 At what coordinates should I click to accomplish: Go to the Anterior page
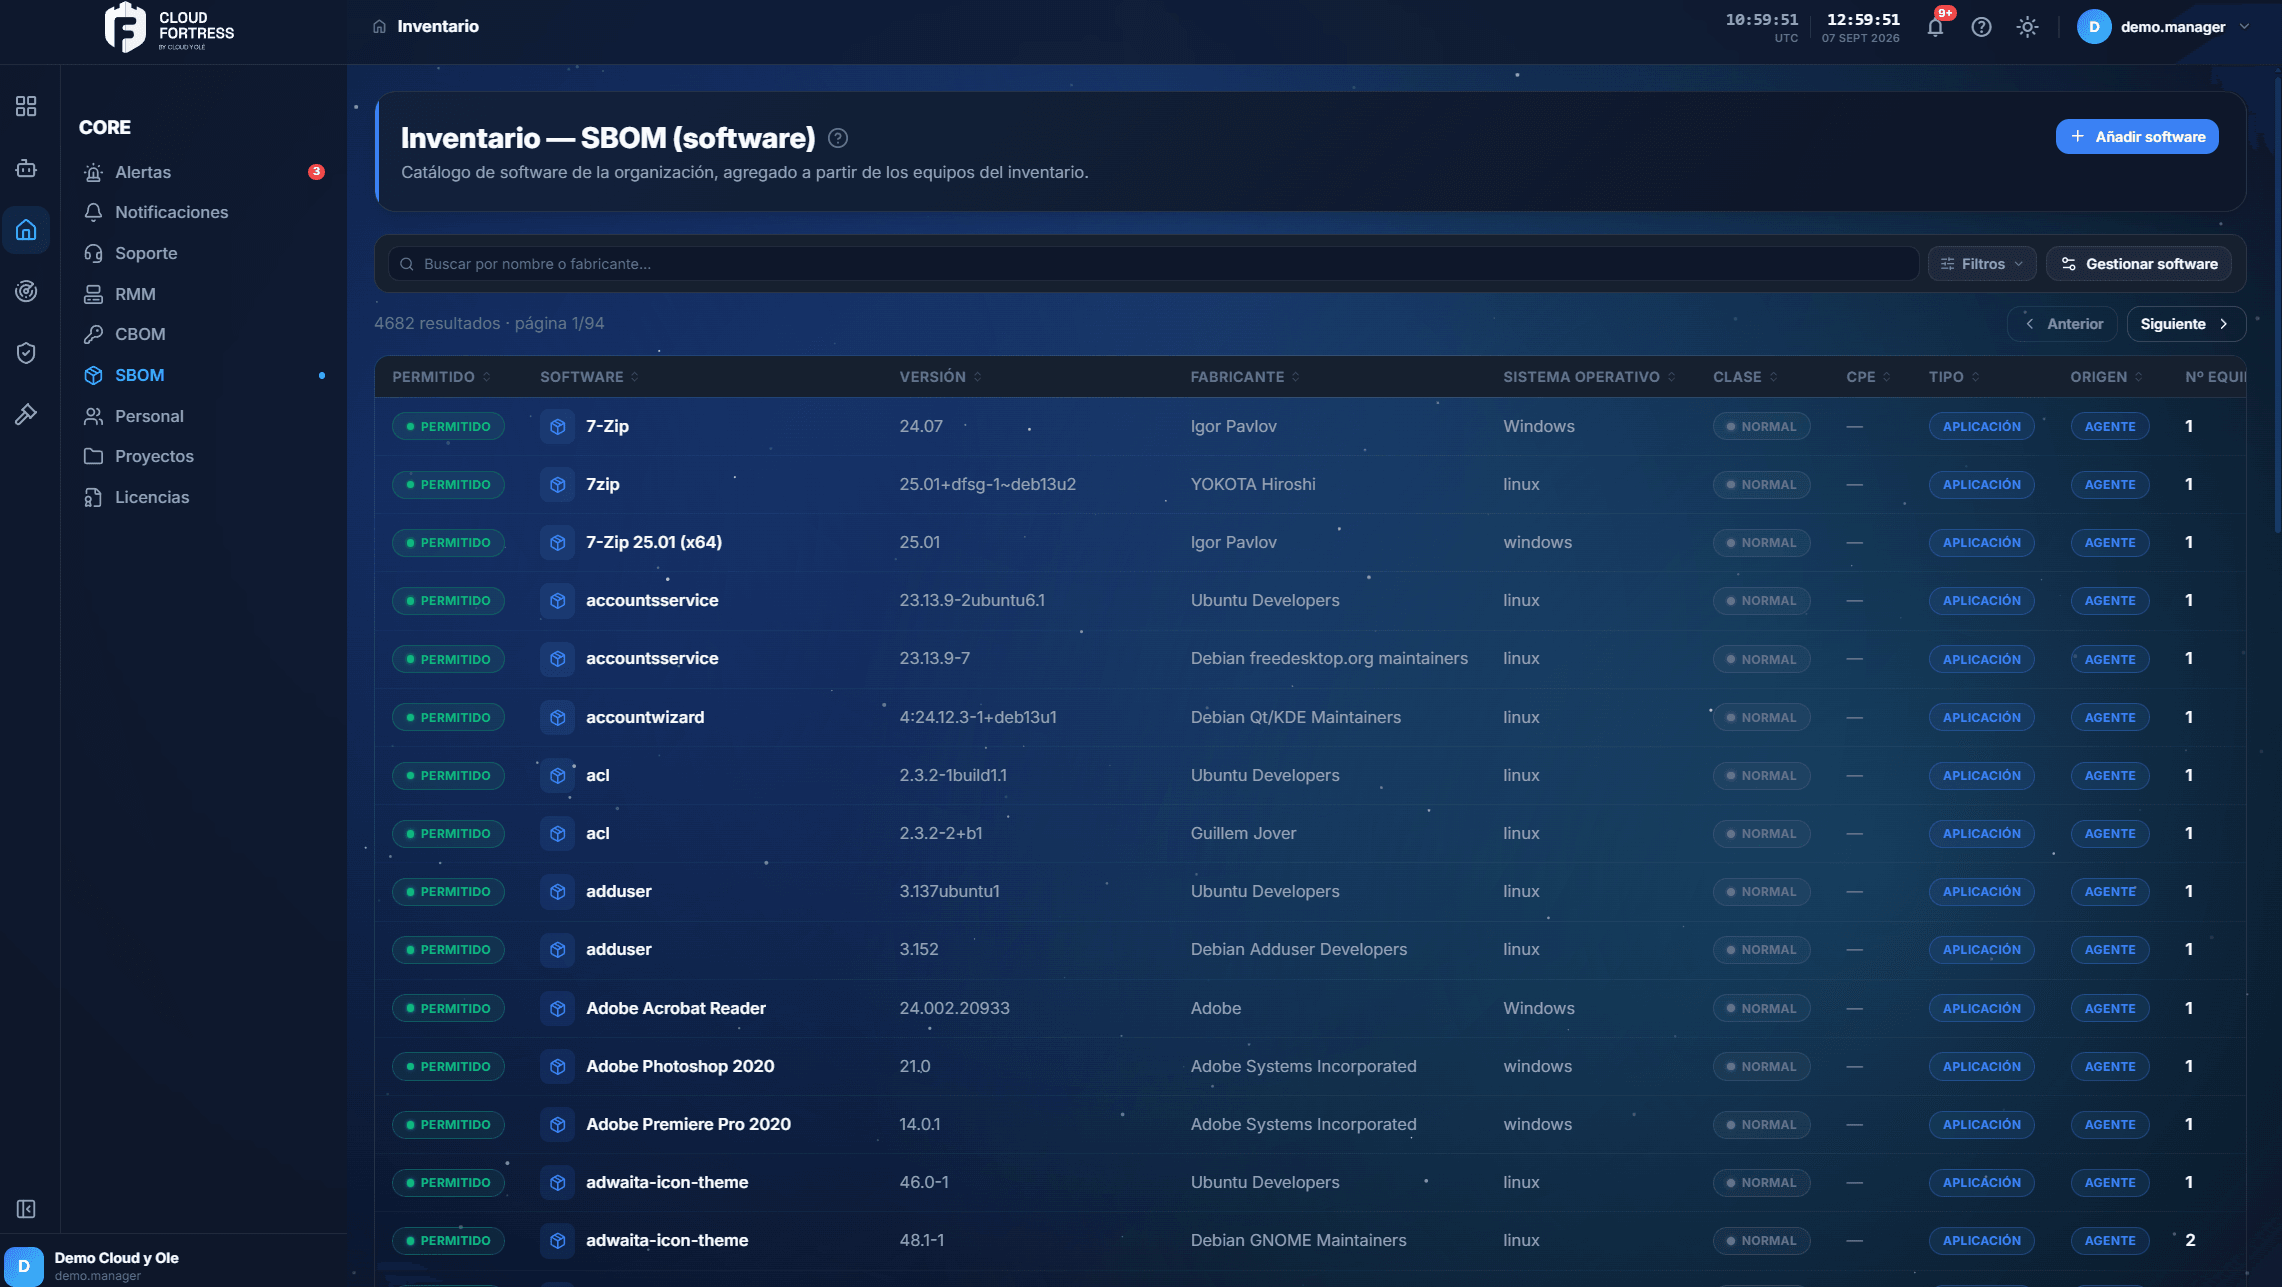pos(2062,324)
